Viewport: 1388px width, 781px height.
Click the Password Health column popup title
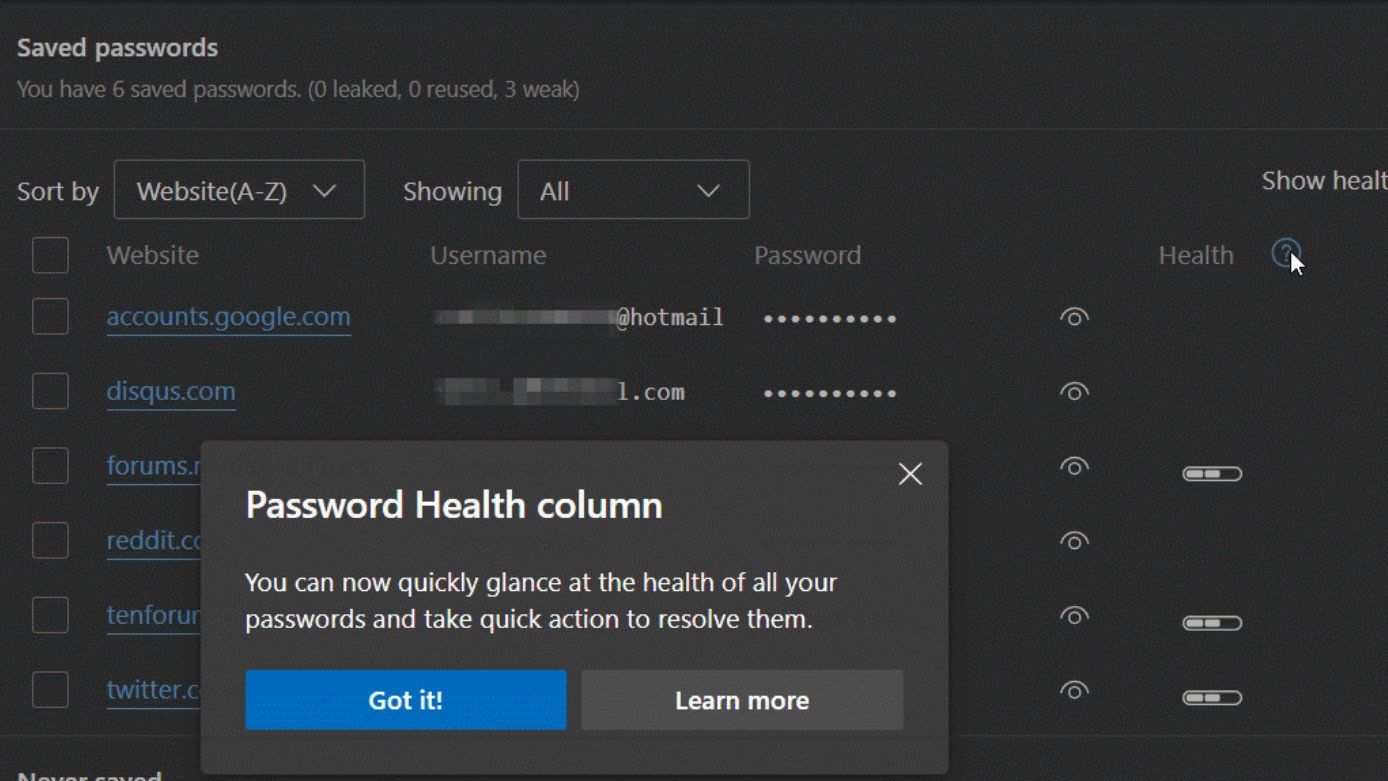pos(454,505)
